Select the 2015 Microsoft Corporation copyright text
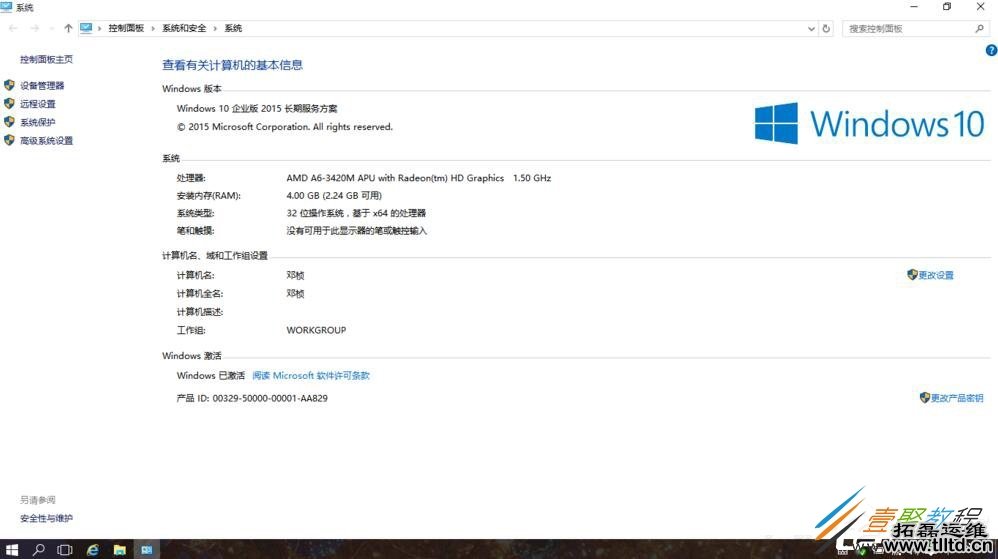This screenshot has width=998, height=559. coord(285,127)
